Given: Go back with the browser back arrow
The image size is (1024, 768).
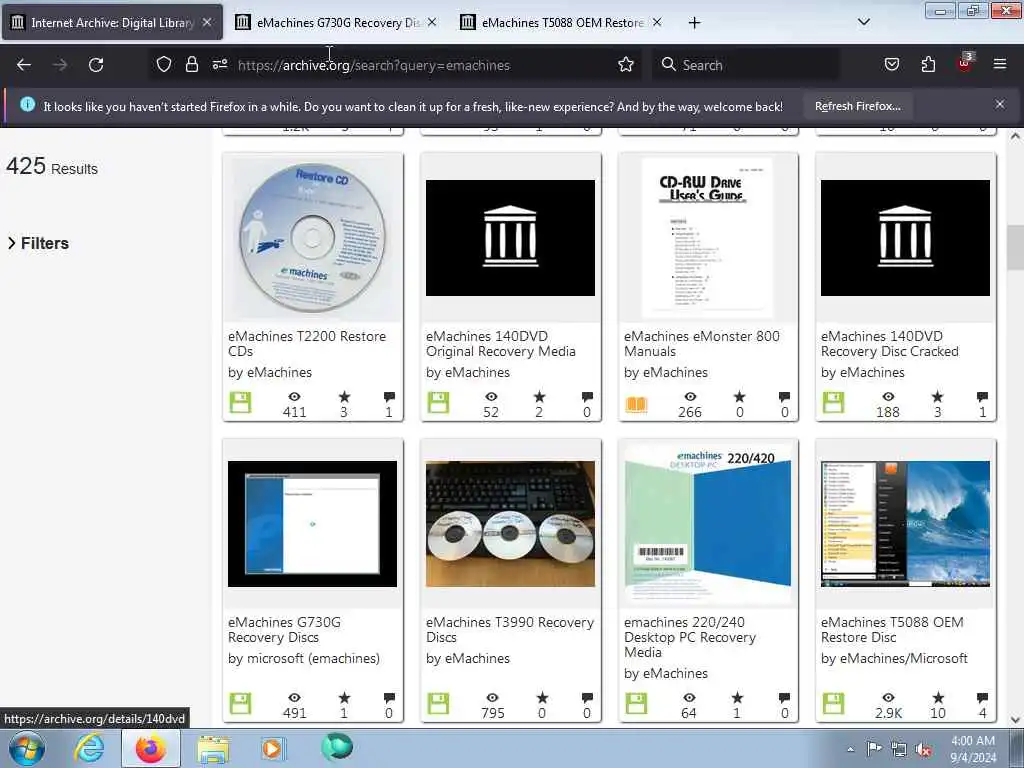Looking at the screenshot, I should [24, 65].
